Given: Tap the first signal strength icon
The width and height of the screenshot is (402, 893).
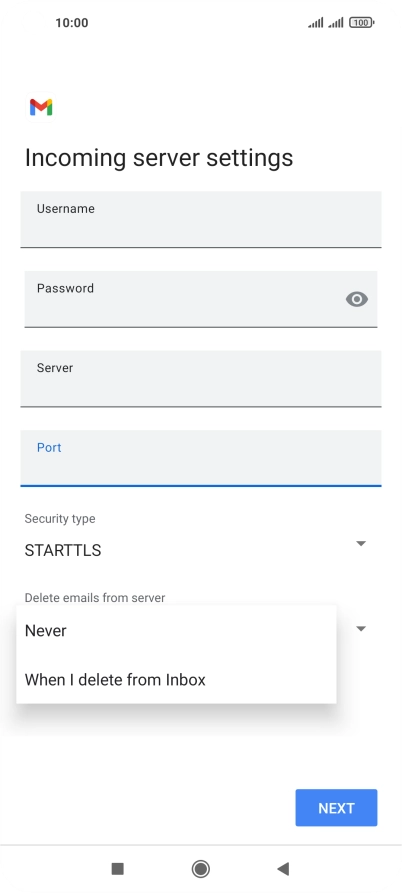Looking at the screenshot, I should [x=315, y=23].
